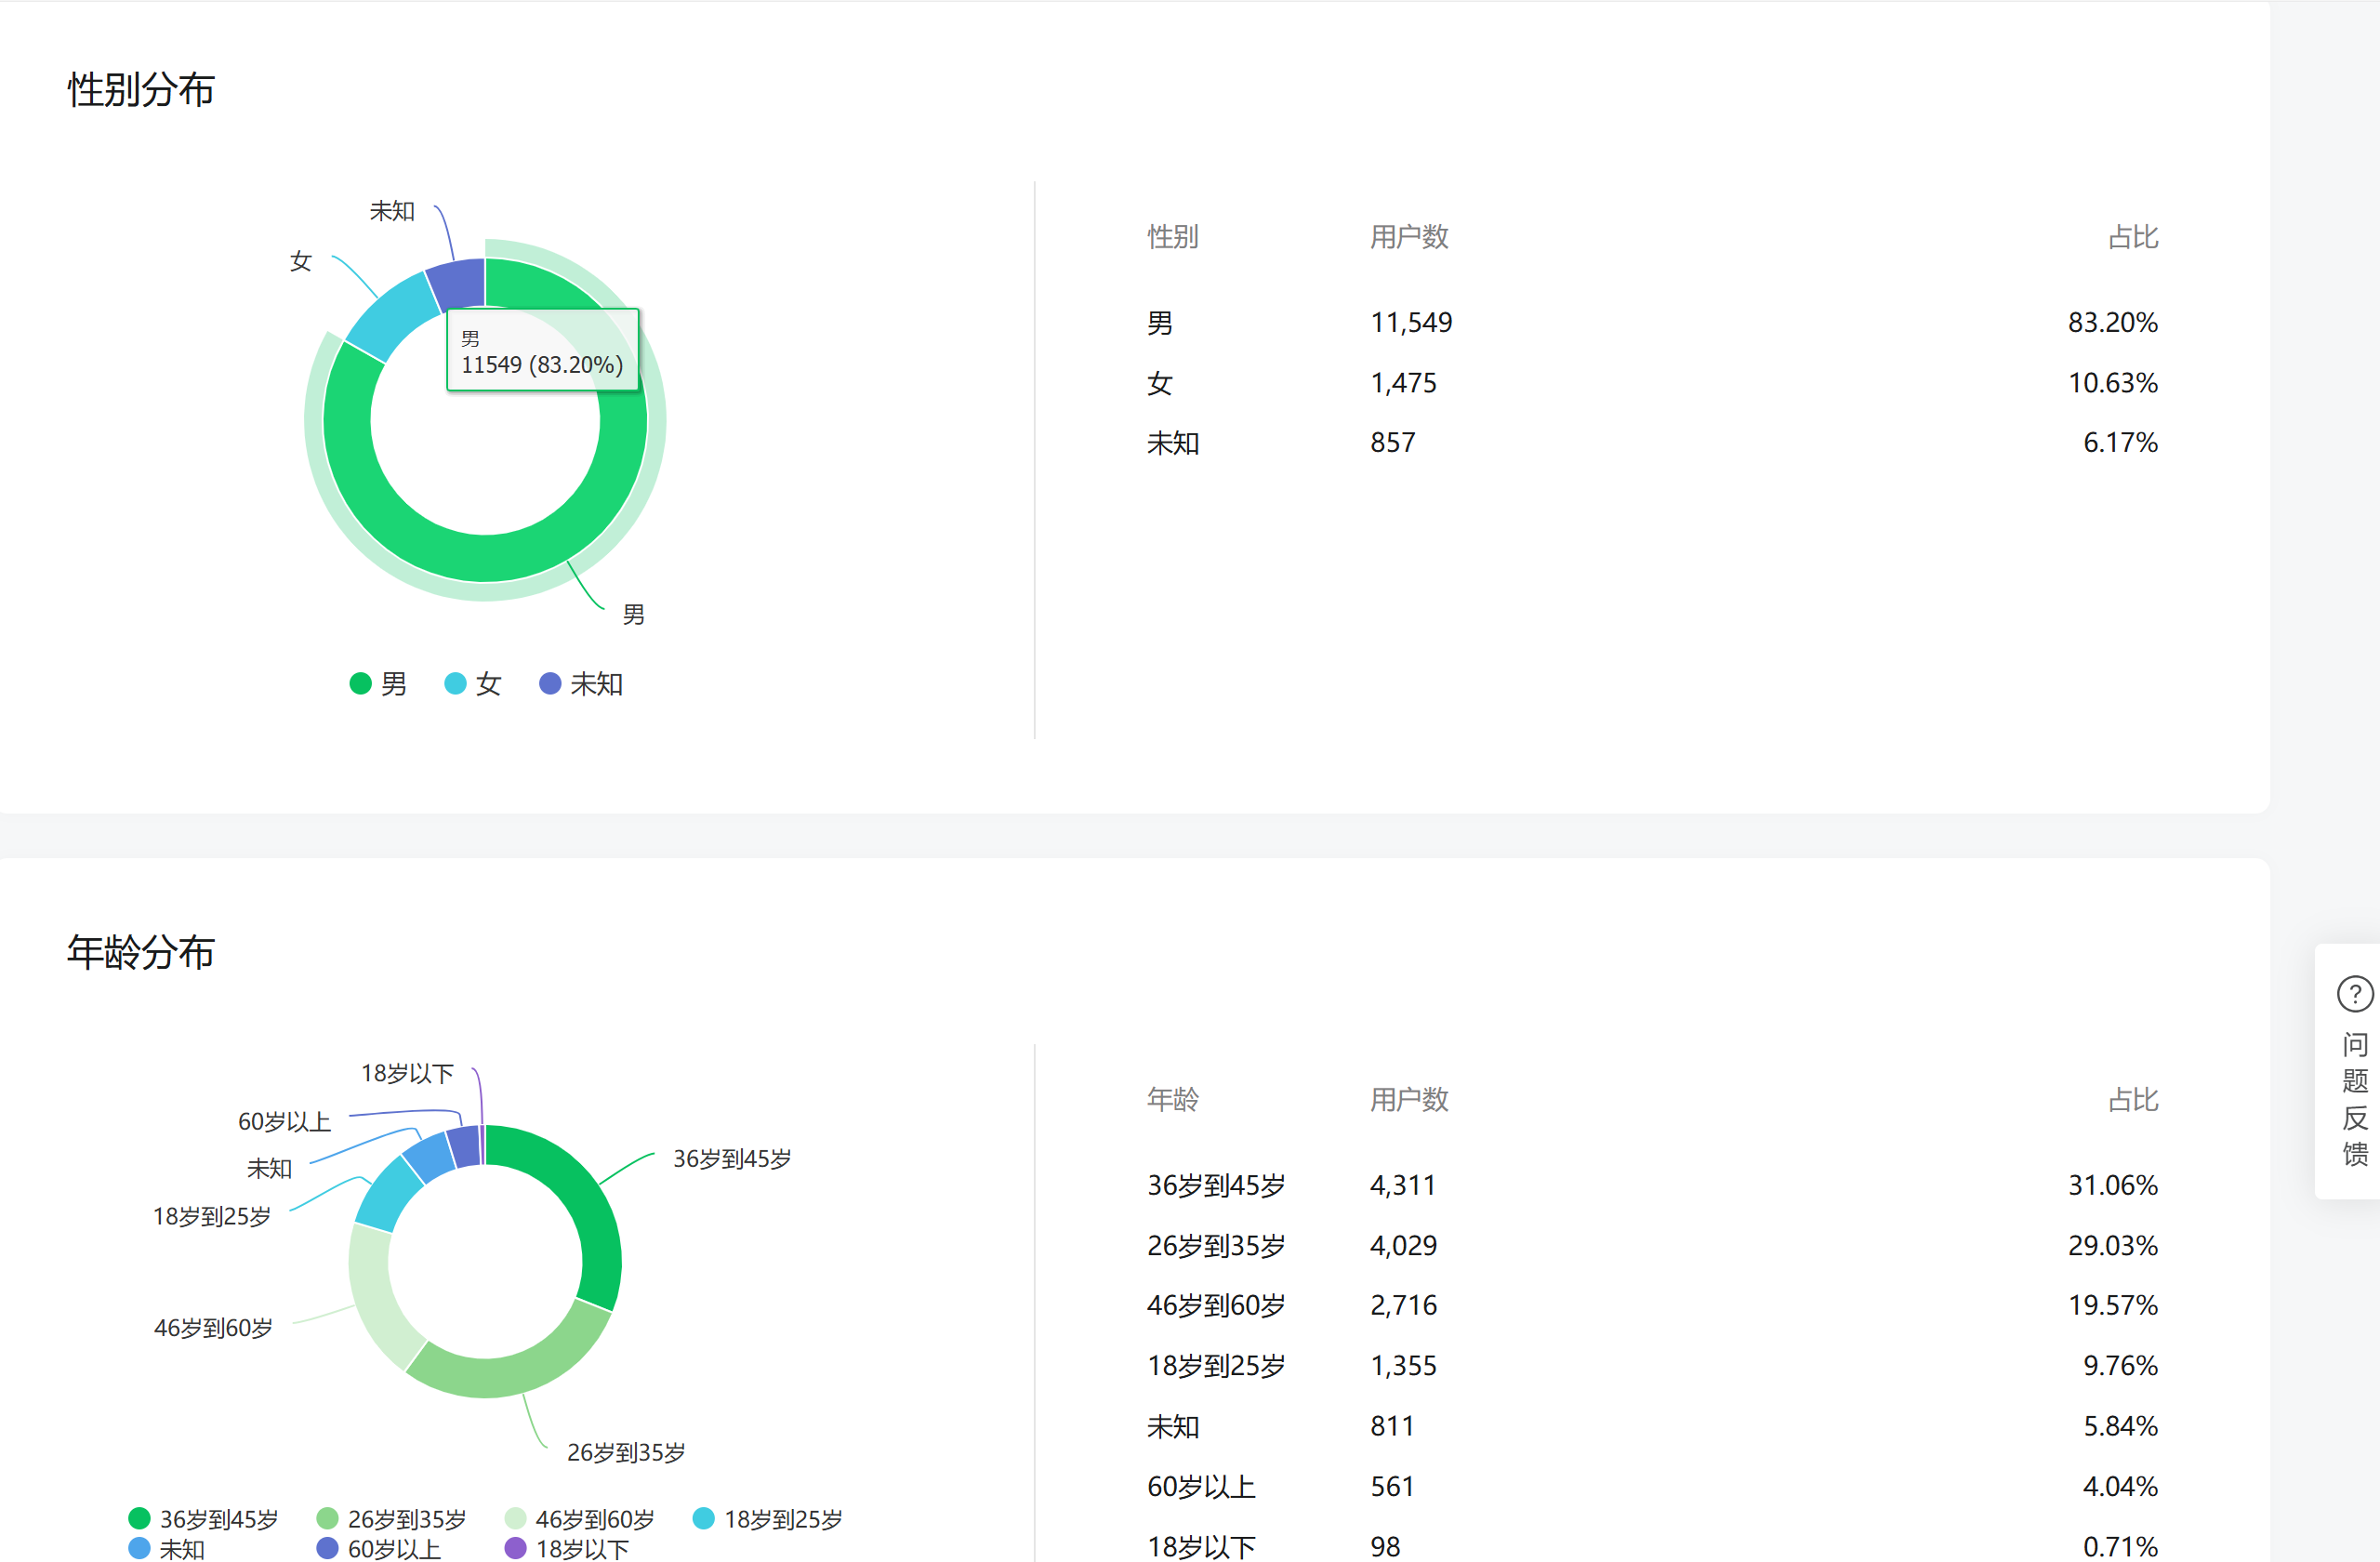Viewport: 2380px width, 1562px height.
Task: Click 用户数 header in age table
Action: (1409, 1100)
